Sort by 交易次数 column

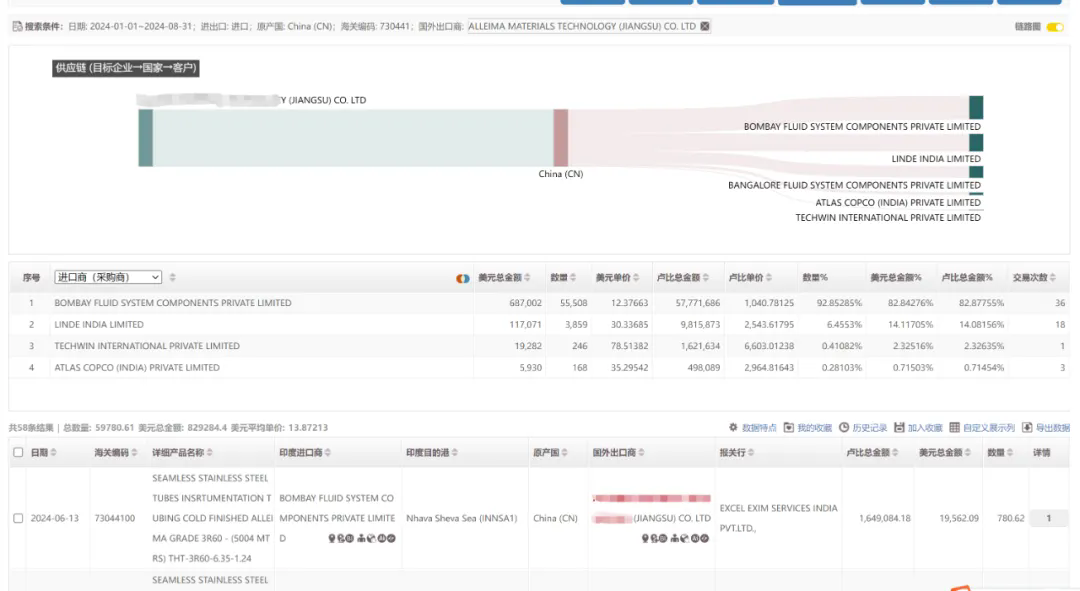coord(1035,278)
